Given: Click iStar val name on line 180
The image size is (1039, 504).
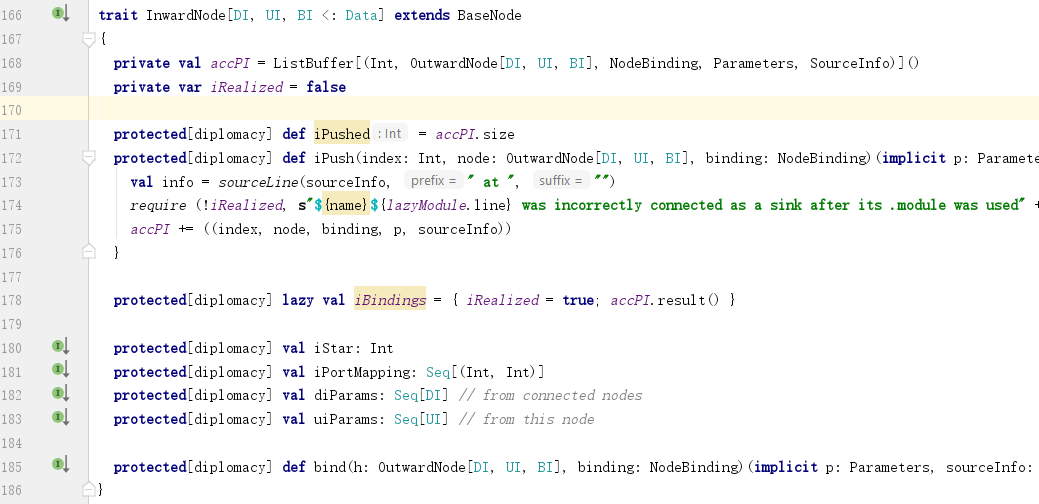Looking at the screenshot, I should tap(334, 348).
